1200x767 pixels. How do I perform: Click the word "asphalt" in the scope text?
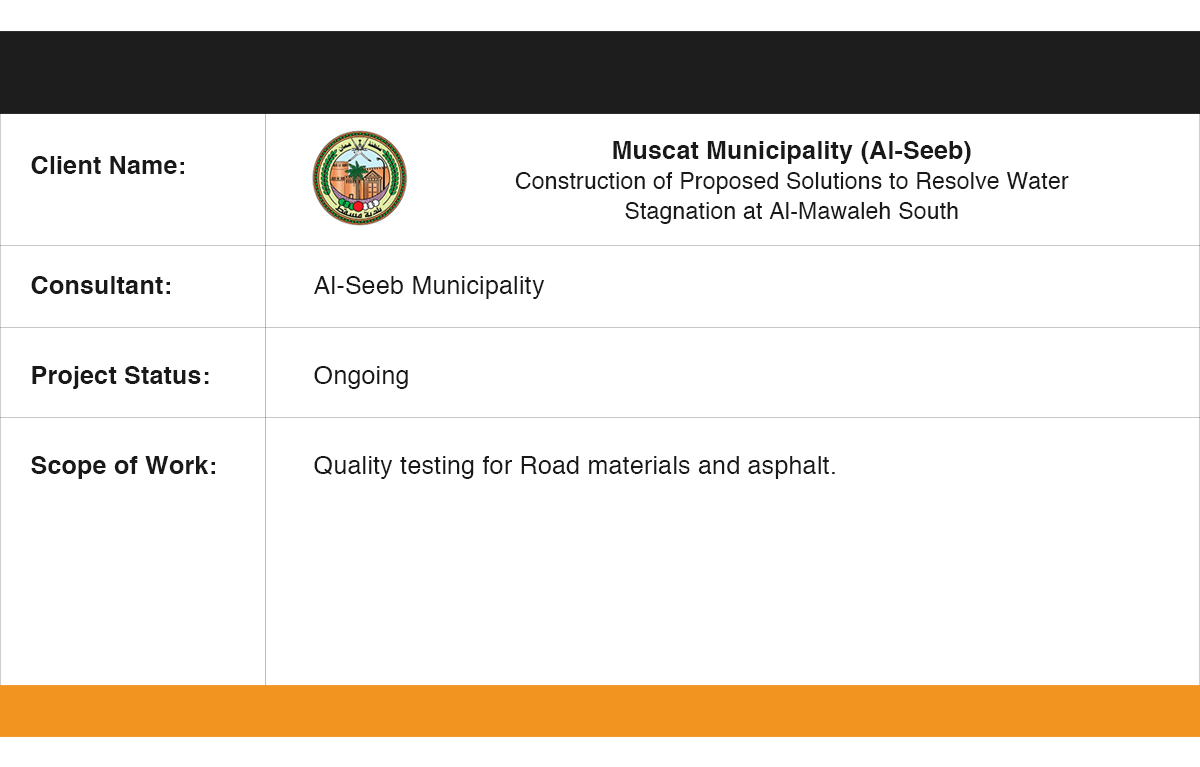pos(788,466)
